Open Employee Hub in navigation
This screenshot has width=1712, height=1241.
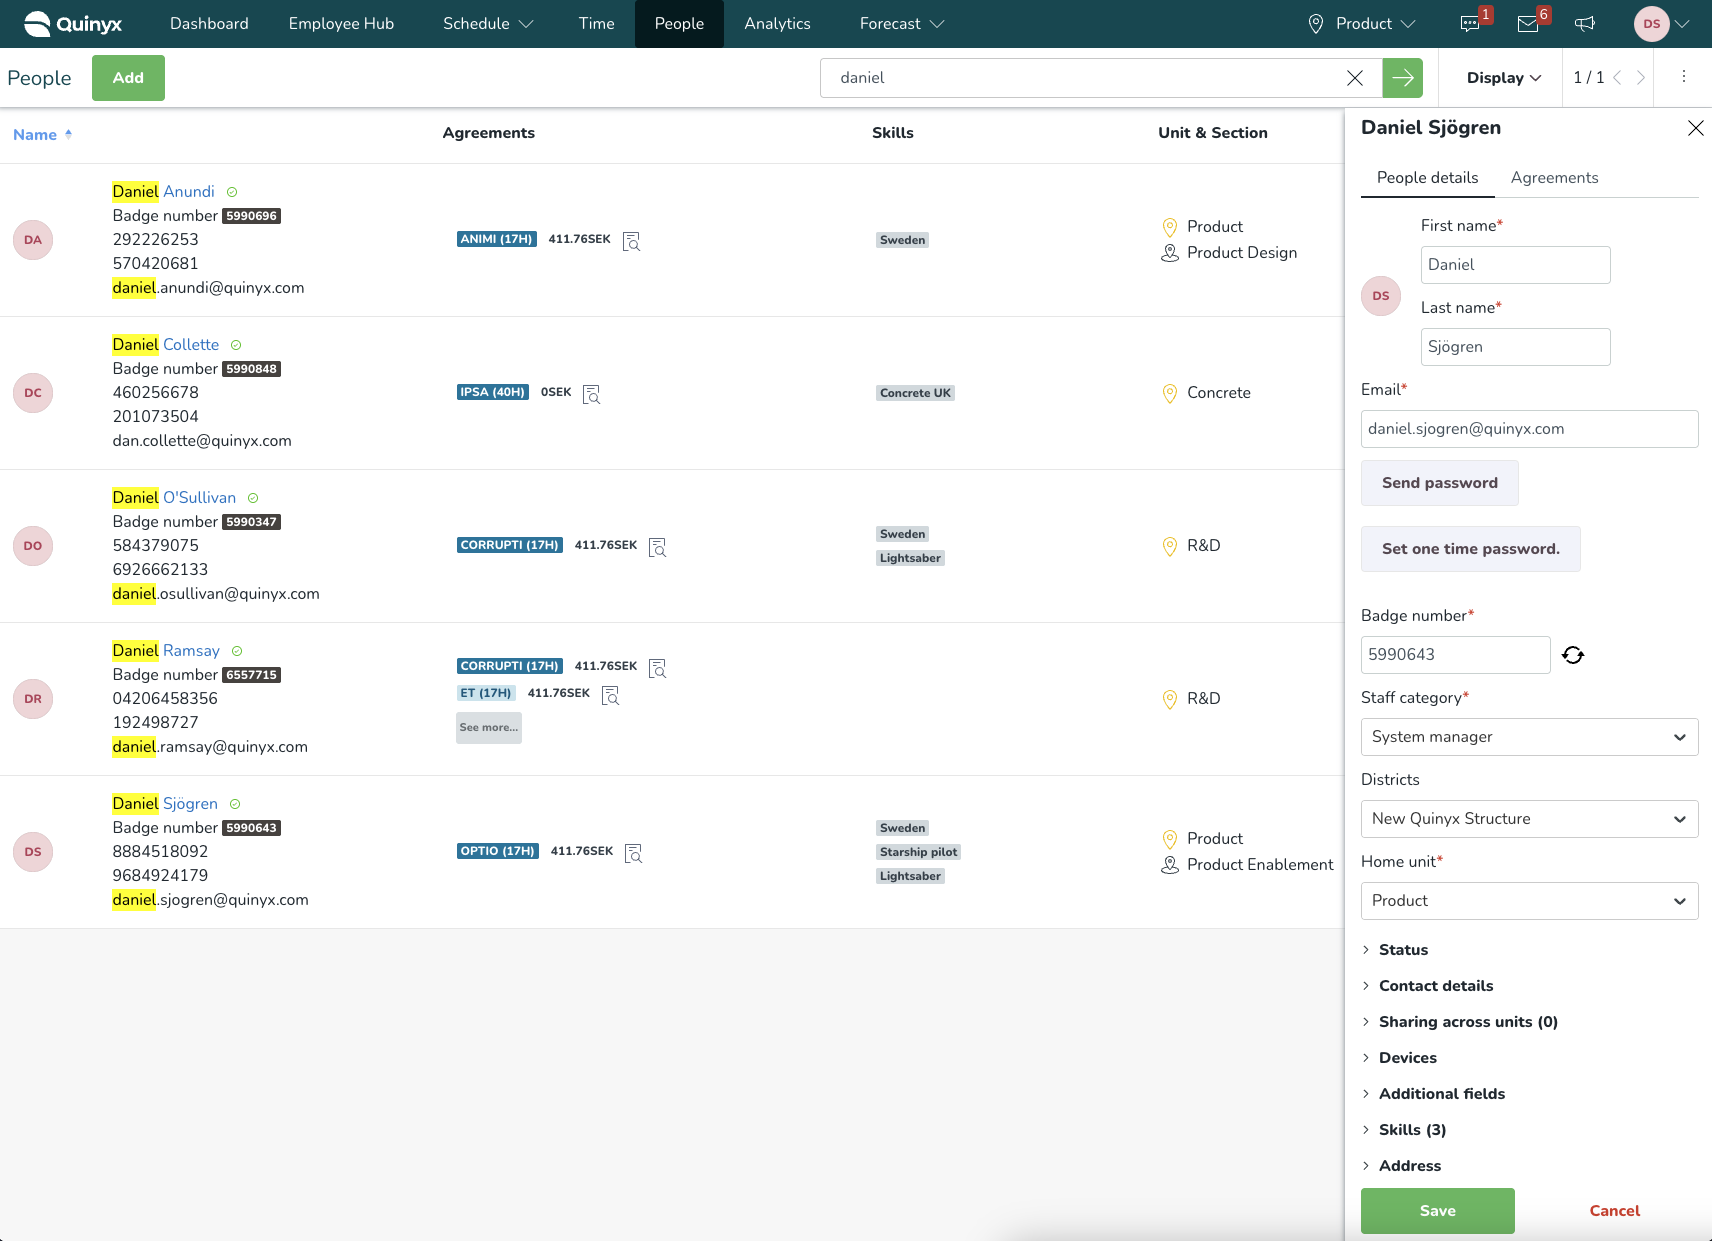(341, 24)
